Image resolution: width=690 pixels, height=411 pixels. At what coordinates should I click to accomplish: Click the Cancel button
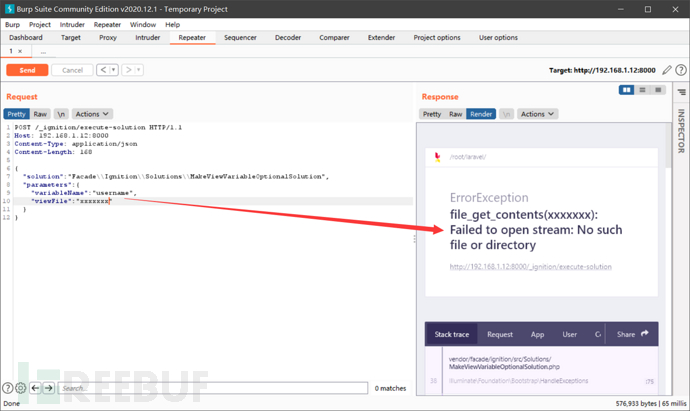click(72, 70)
